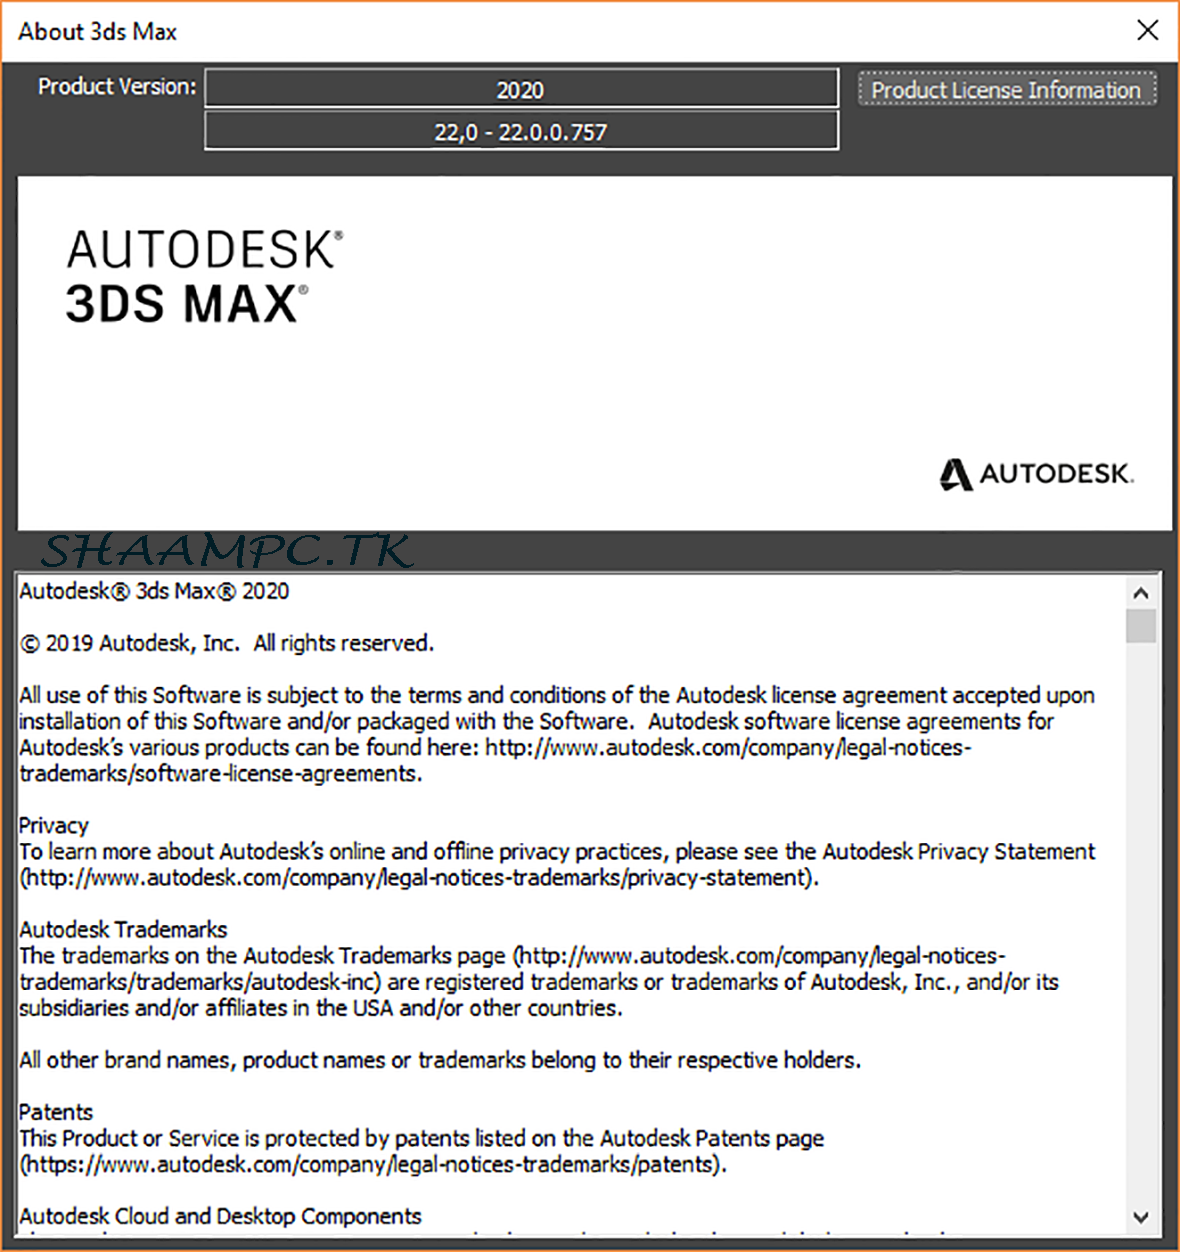
Task: Click the 'Autodesk® 3ds Max® 2020' line
Action: click(154, 591)
